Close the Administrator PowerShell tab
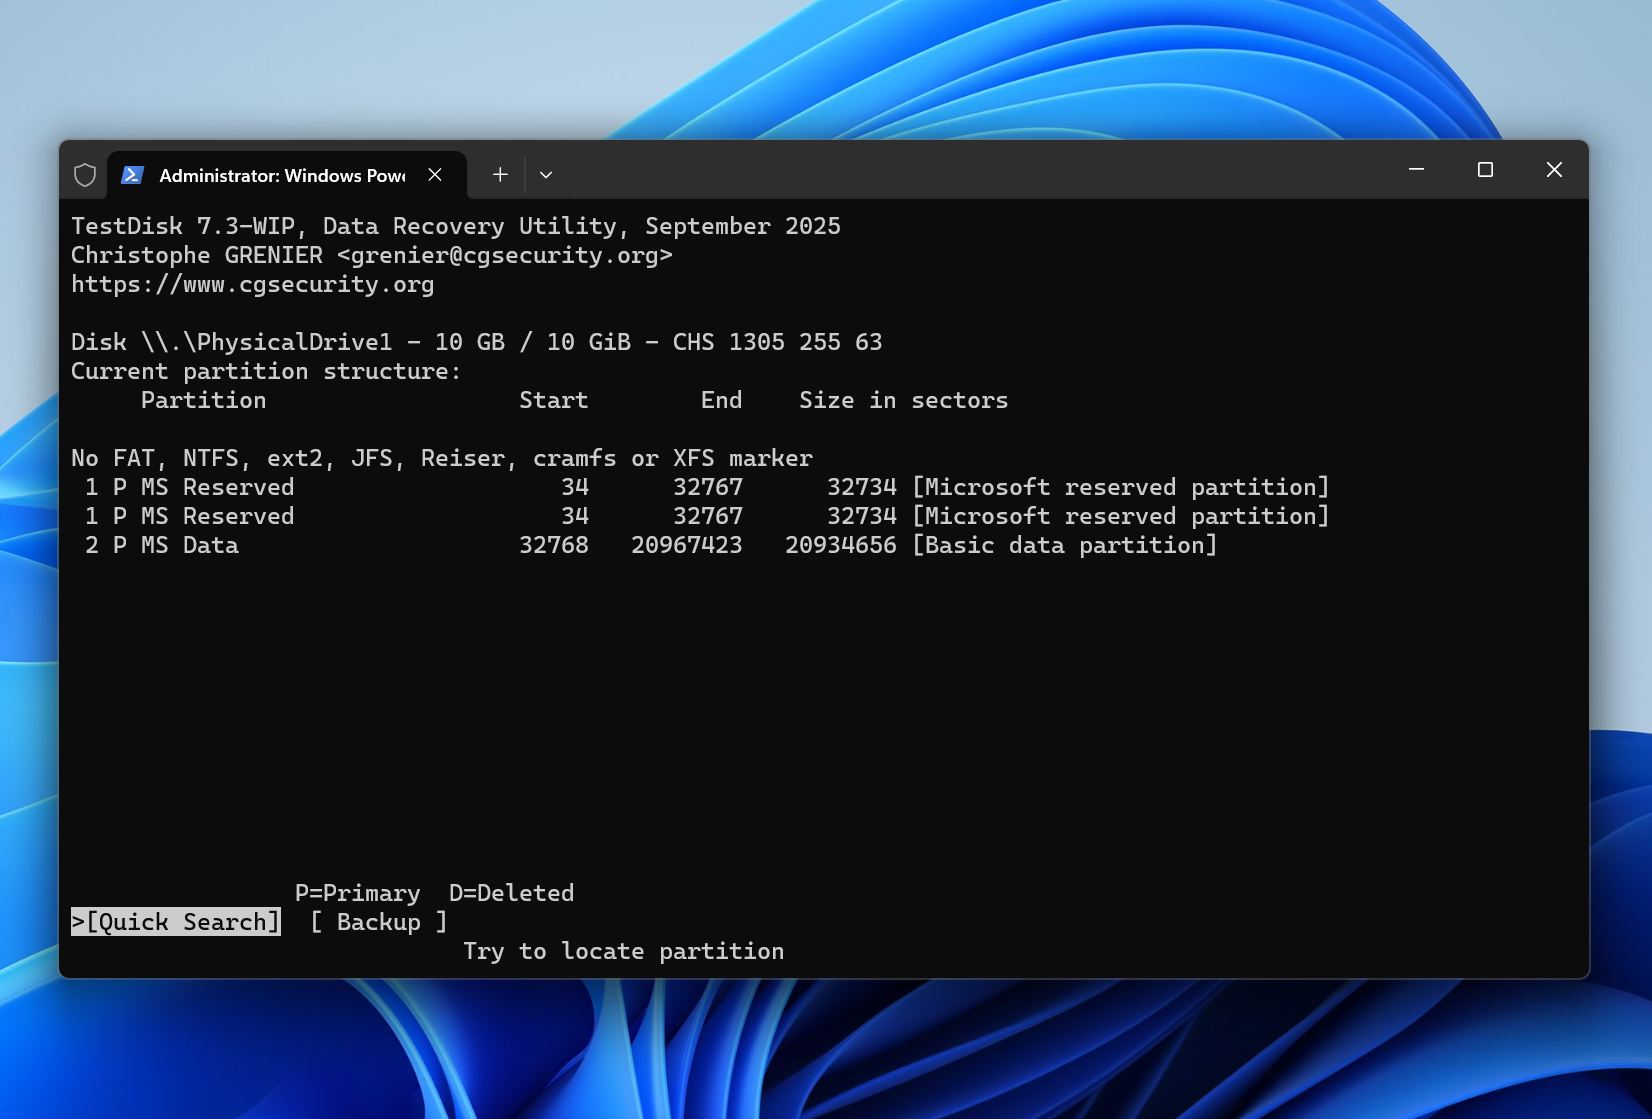The image size is (1652, 1119). pyautogui.click(x=435, y=174)
